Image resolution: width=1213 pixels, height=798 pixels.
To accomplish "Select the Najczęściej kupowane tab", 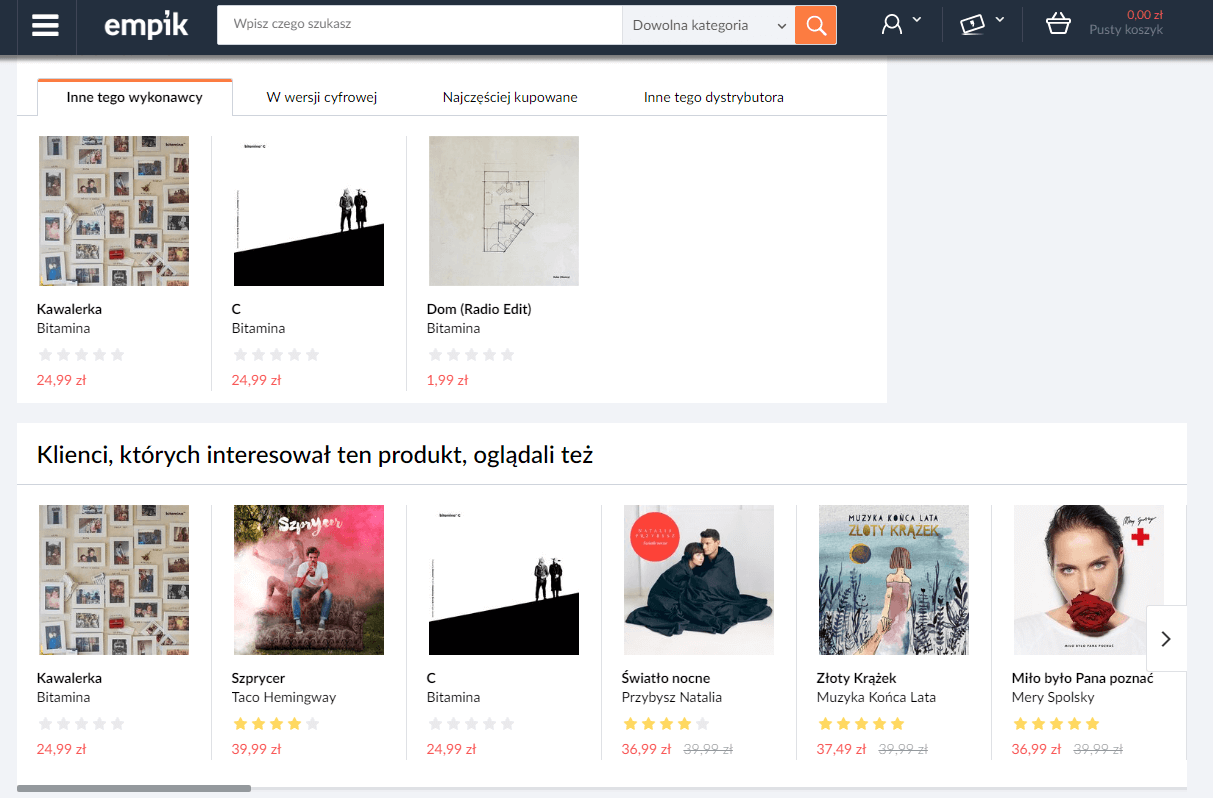I will [x=510, y=97].
